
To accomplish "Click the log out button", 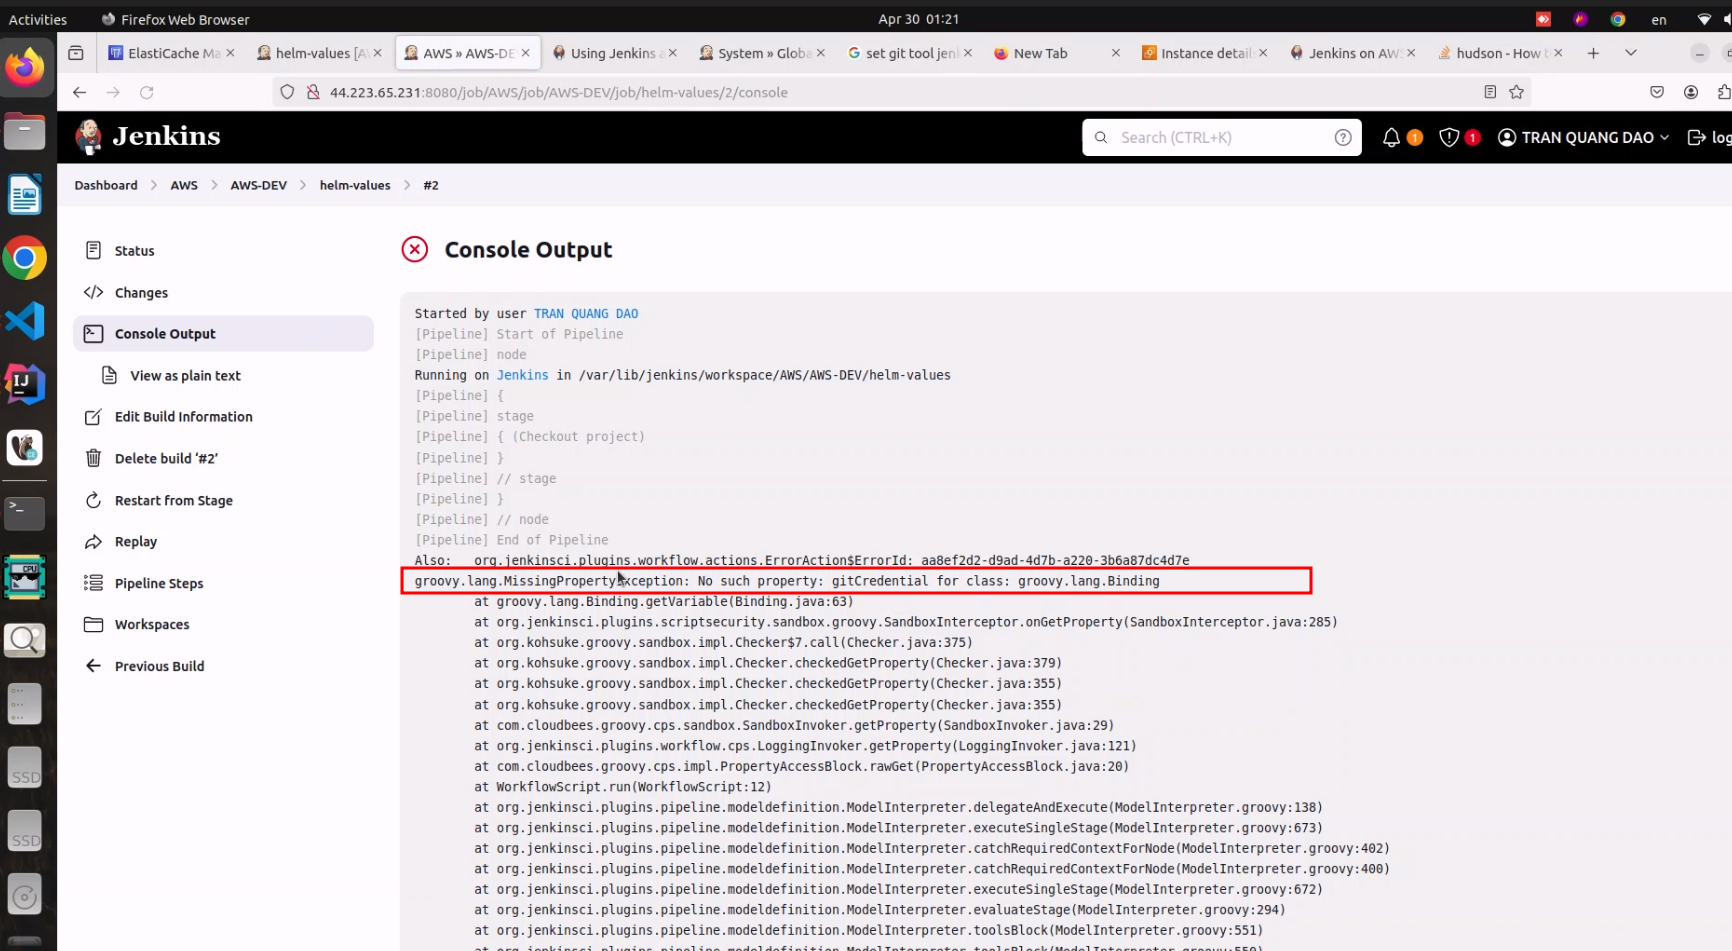I will click(x=1708, y=138).
